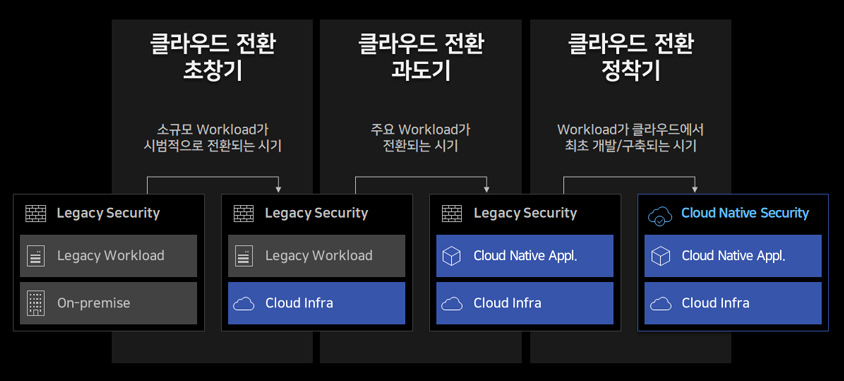Click the blue Cloud Native Security title
844x381 pixels.
click(x=745, y=213)
